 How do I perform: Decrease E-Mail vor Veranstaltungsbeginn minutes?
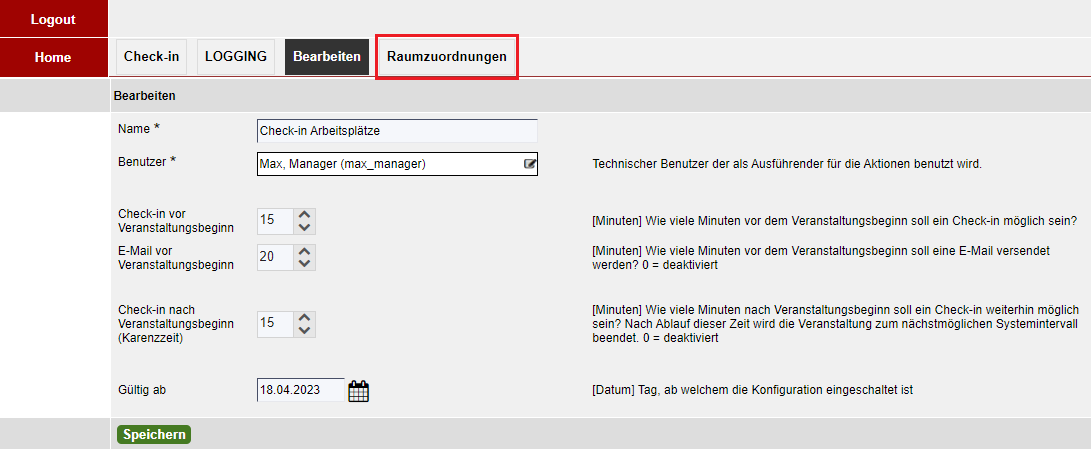coord(304,263)
